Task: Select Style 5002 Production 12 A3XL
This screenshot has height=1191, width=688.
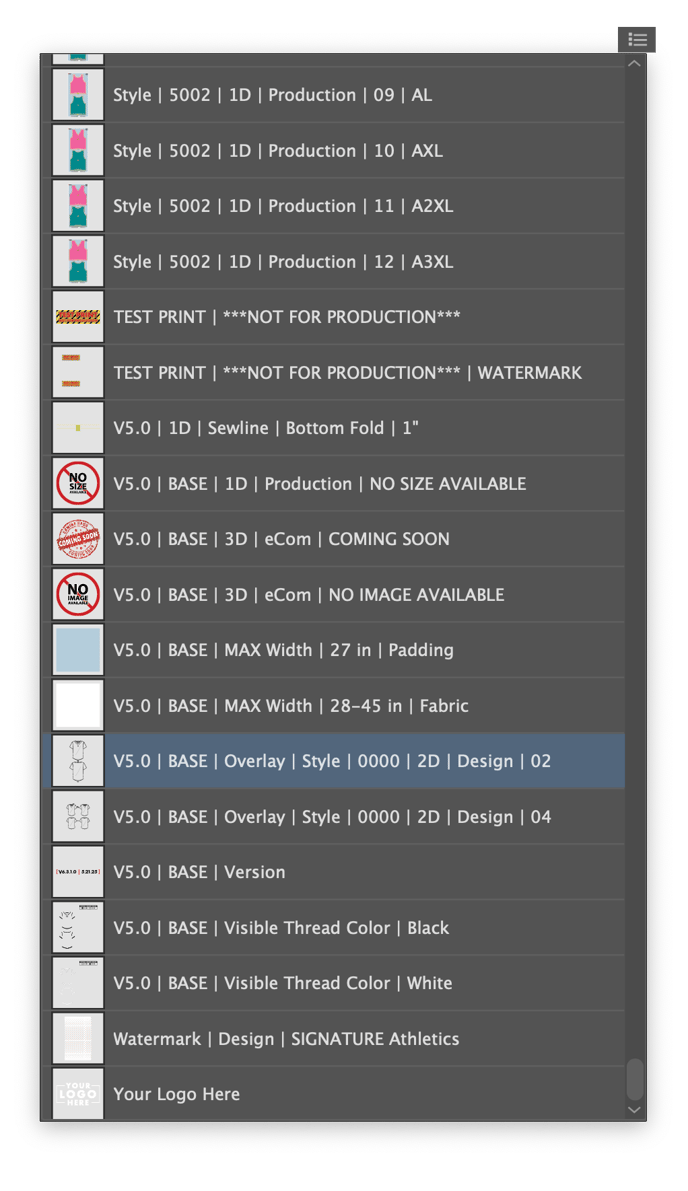Action: click(283, 262)
